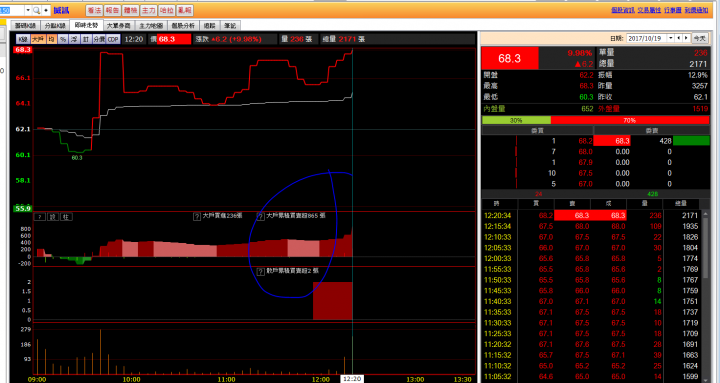
Task: Click the 60.3 low label on chart
Action: click(77, 158)
